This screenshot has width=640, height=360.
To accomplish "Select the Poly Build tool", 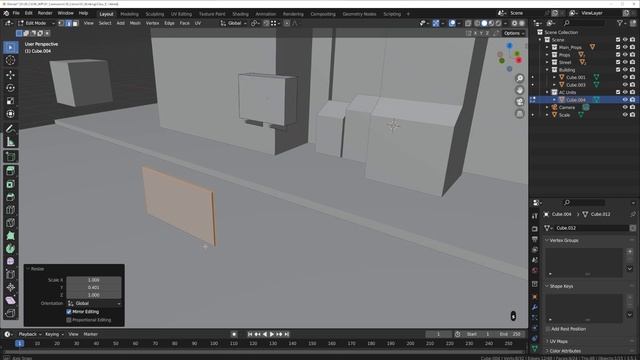I will [x=11, y=236].
